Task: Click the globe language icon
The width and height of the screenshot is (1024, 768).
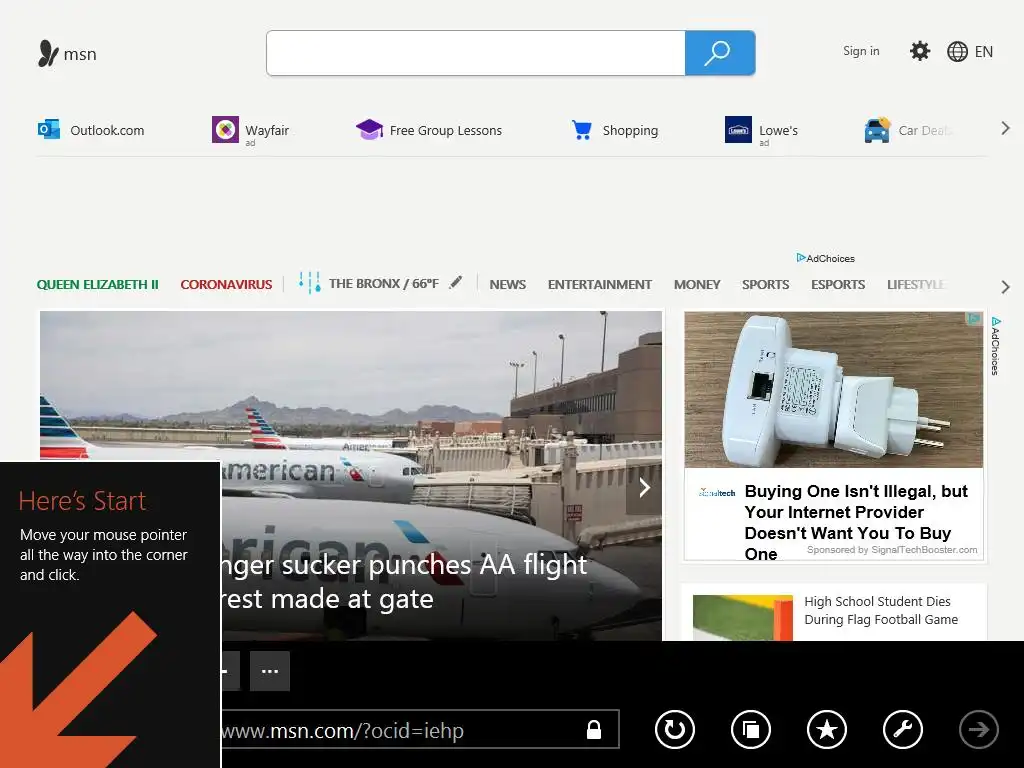Action: (957, 52)
